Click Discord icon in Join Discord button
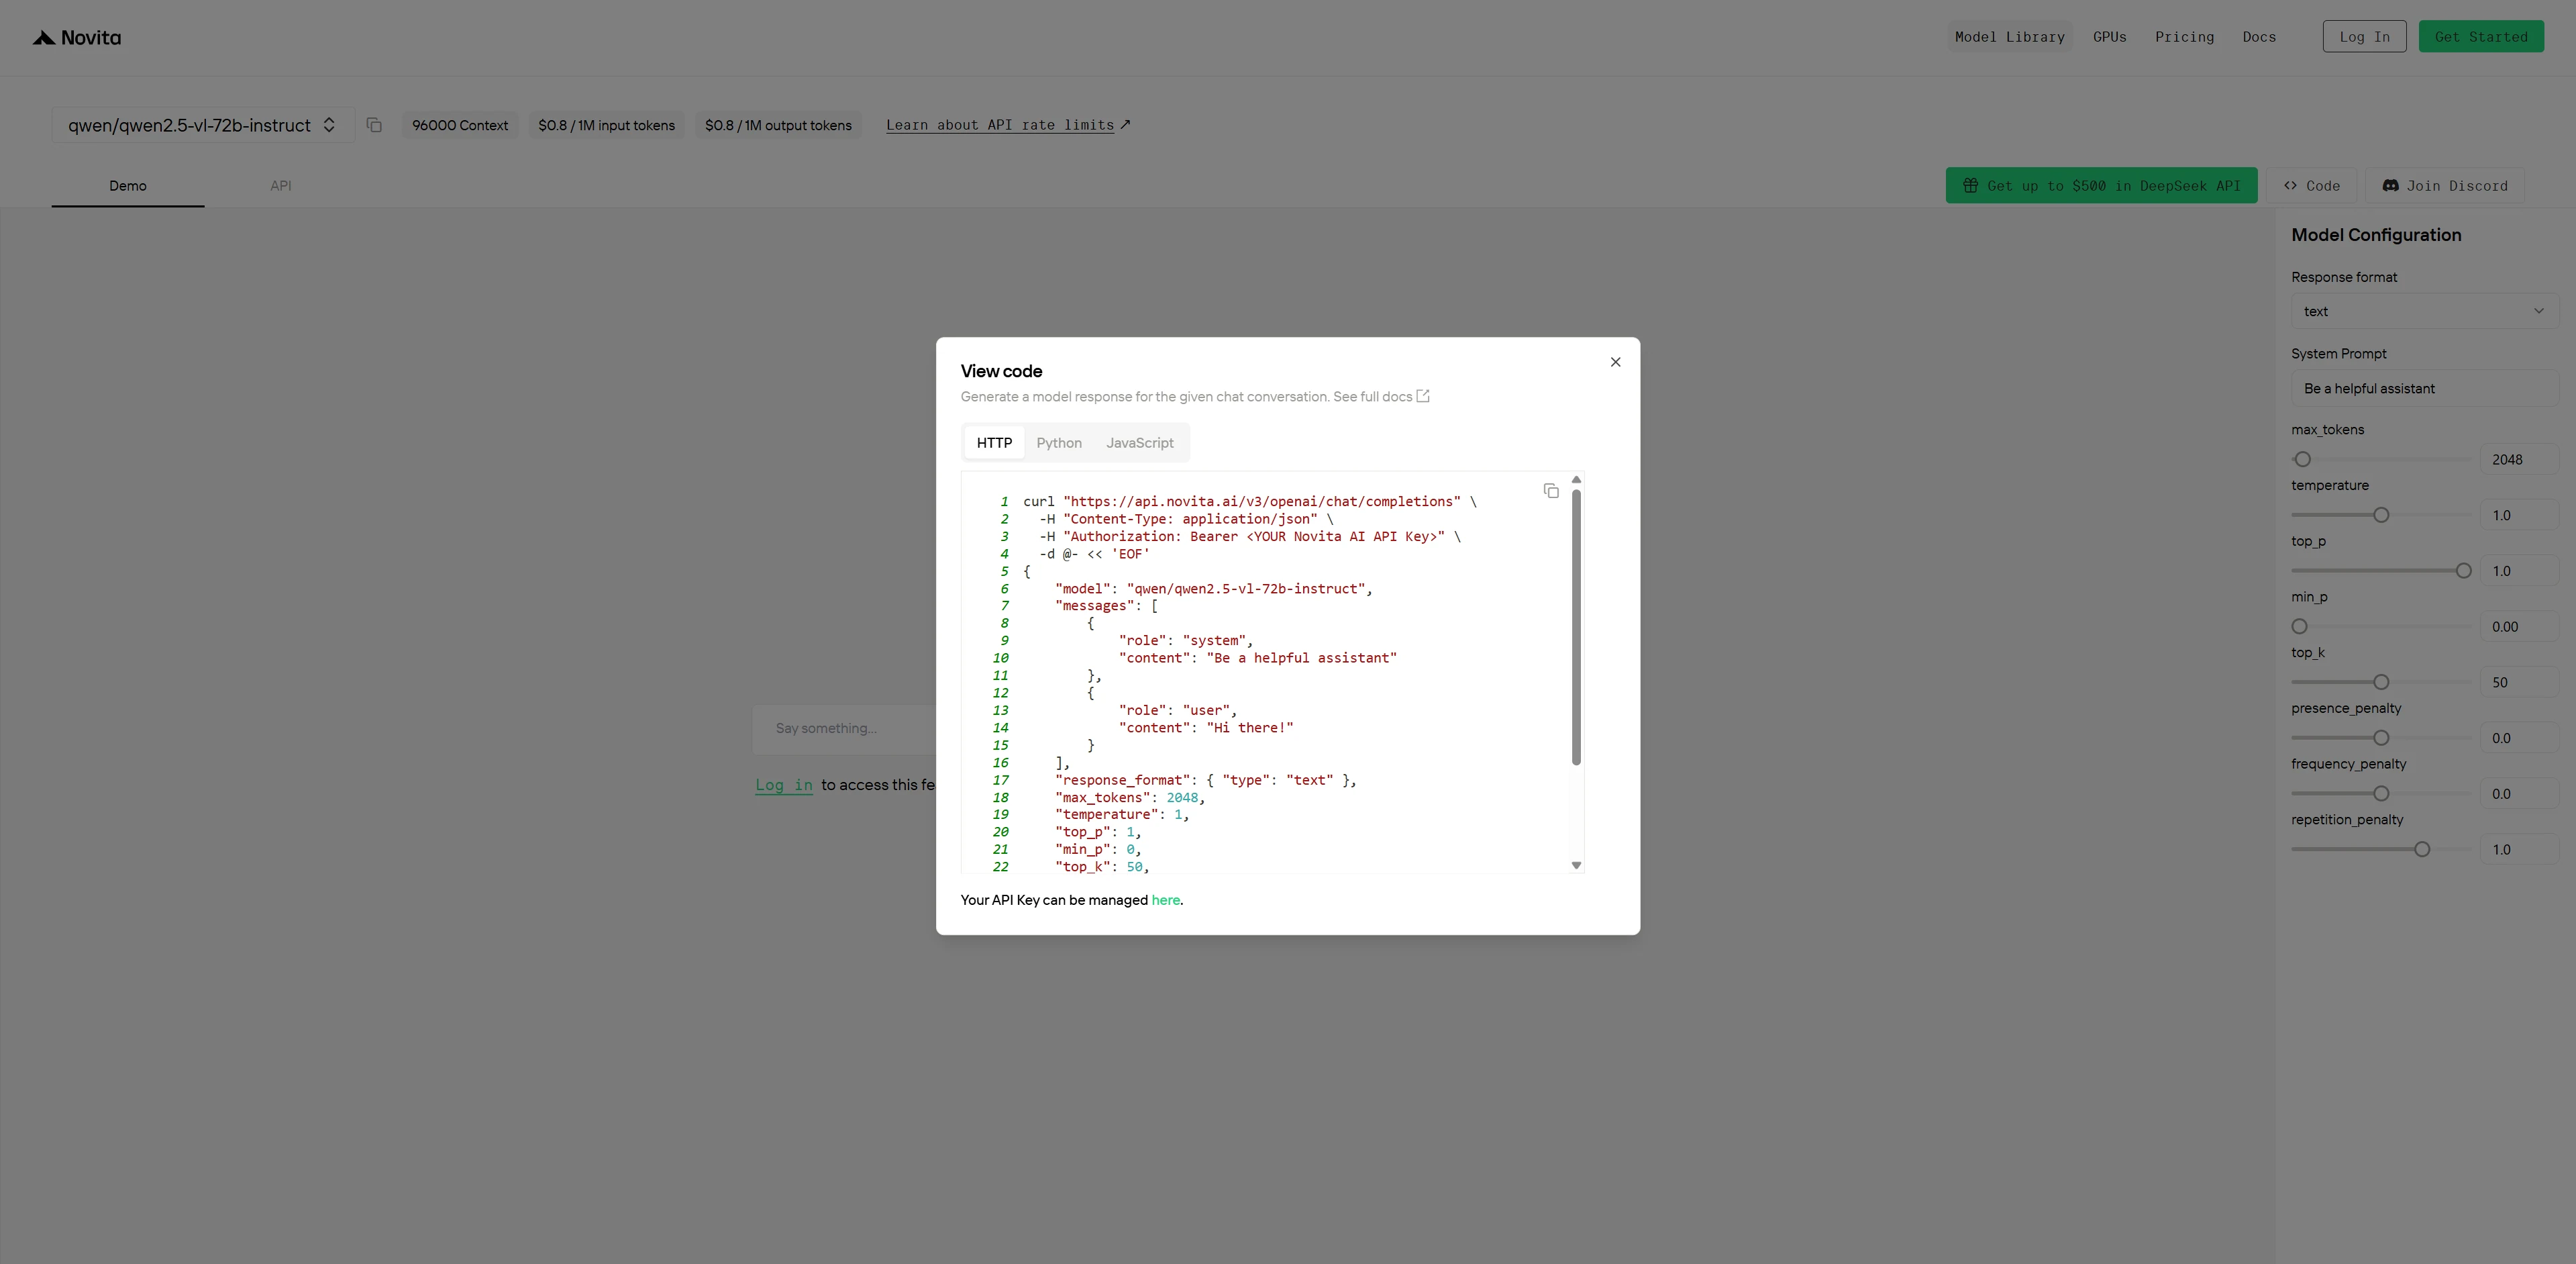Image resolution: width=2576 pixels, height=1264 pixels. (x=2390, y=185)
